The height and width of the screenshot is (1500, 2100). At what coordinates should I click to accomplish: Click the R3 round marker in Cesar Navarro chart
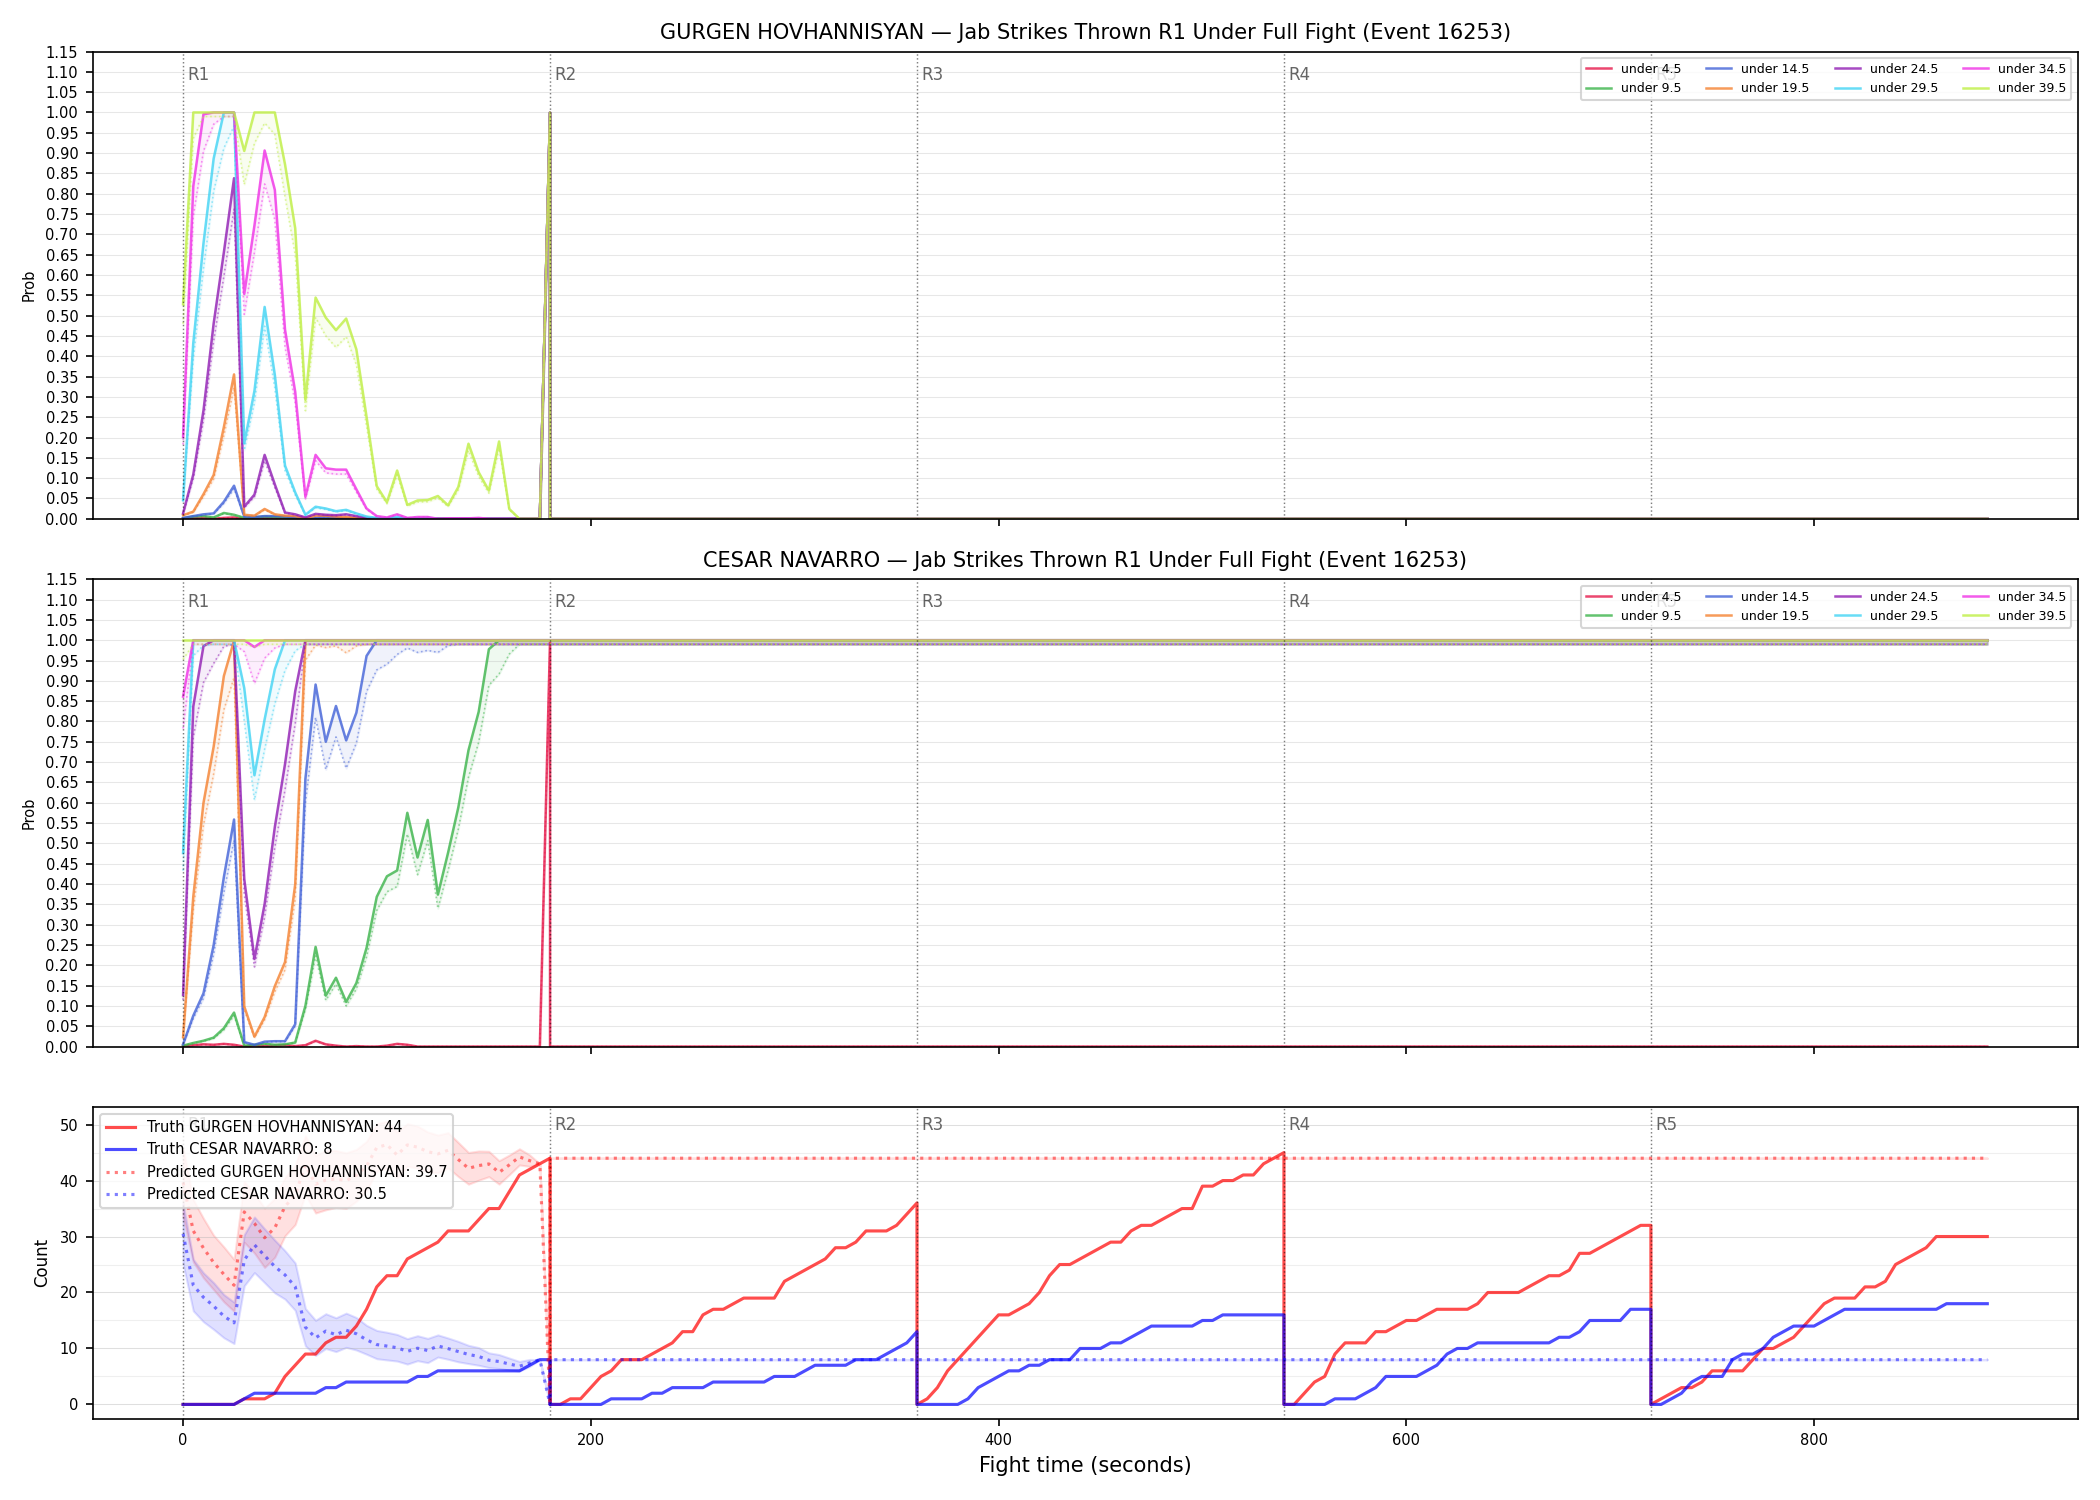click(932, 601)
